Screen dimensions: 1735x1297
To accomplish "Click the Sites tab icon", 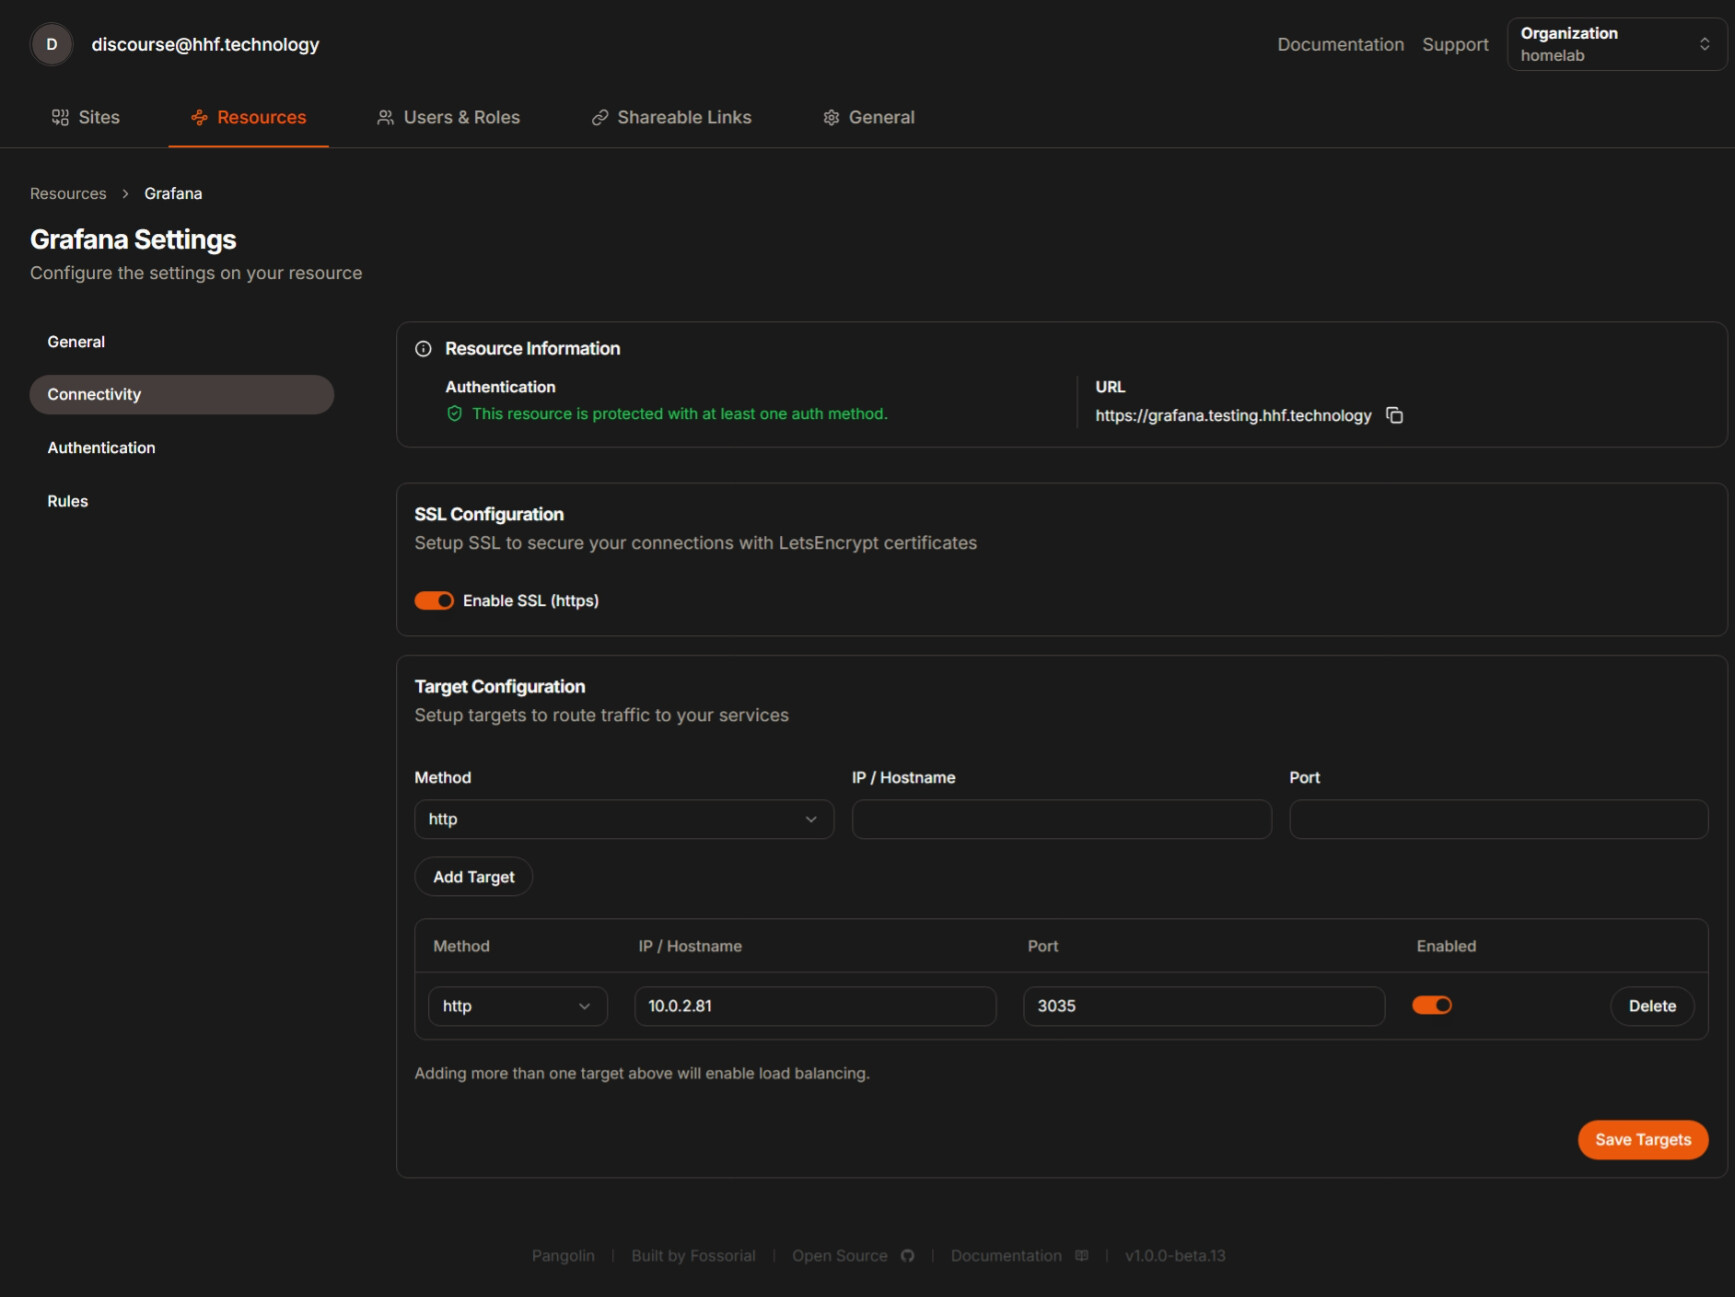I will coord(60,117).
